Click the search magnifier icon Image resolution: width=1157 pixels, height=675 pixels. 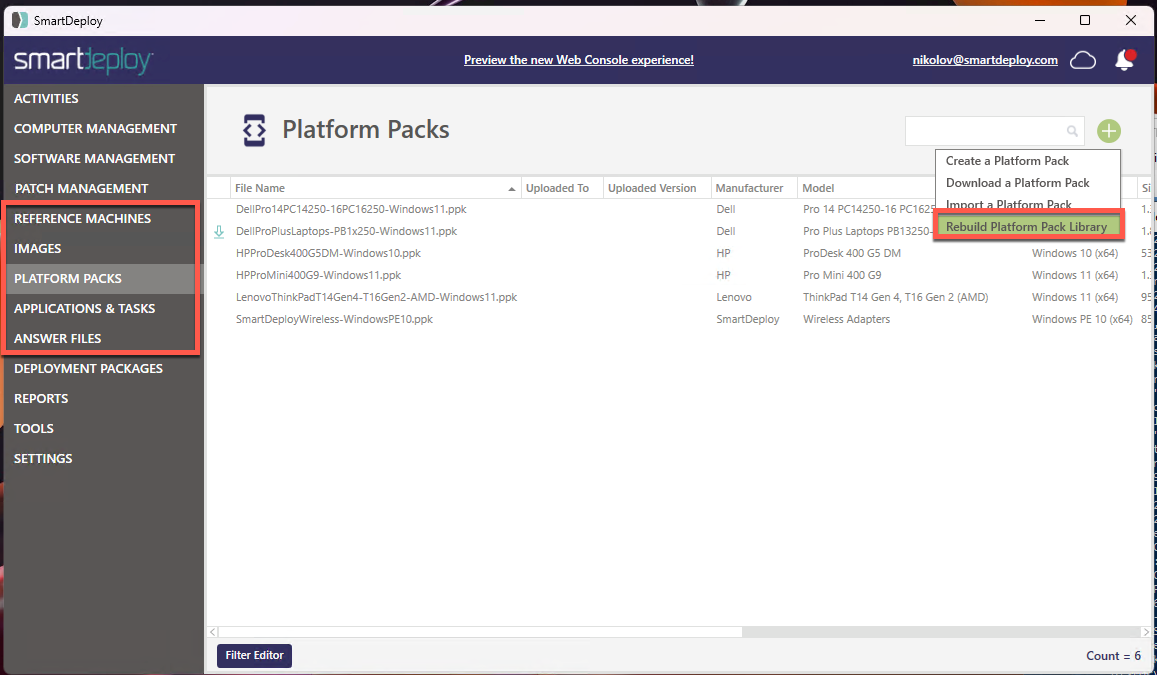point(1072,131)
